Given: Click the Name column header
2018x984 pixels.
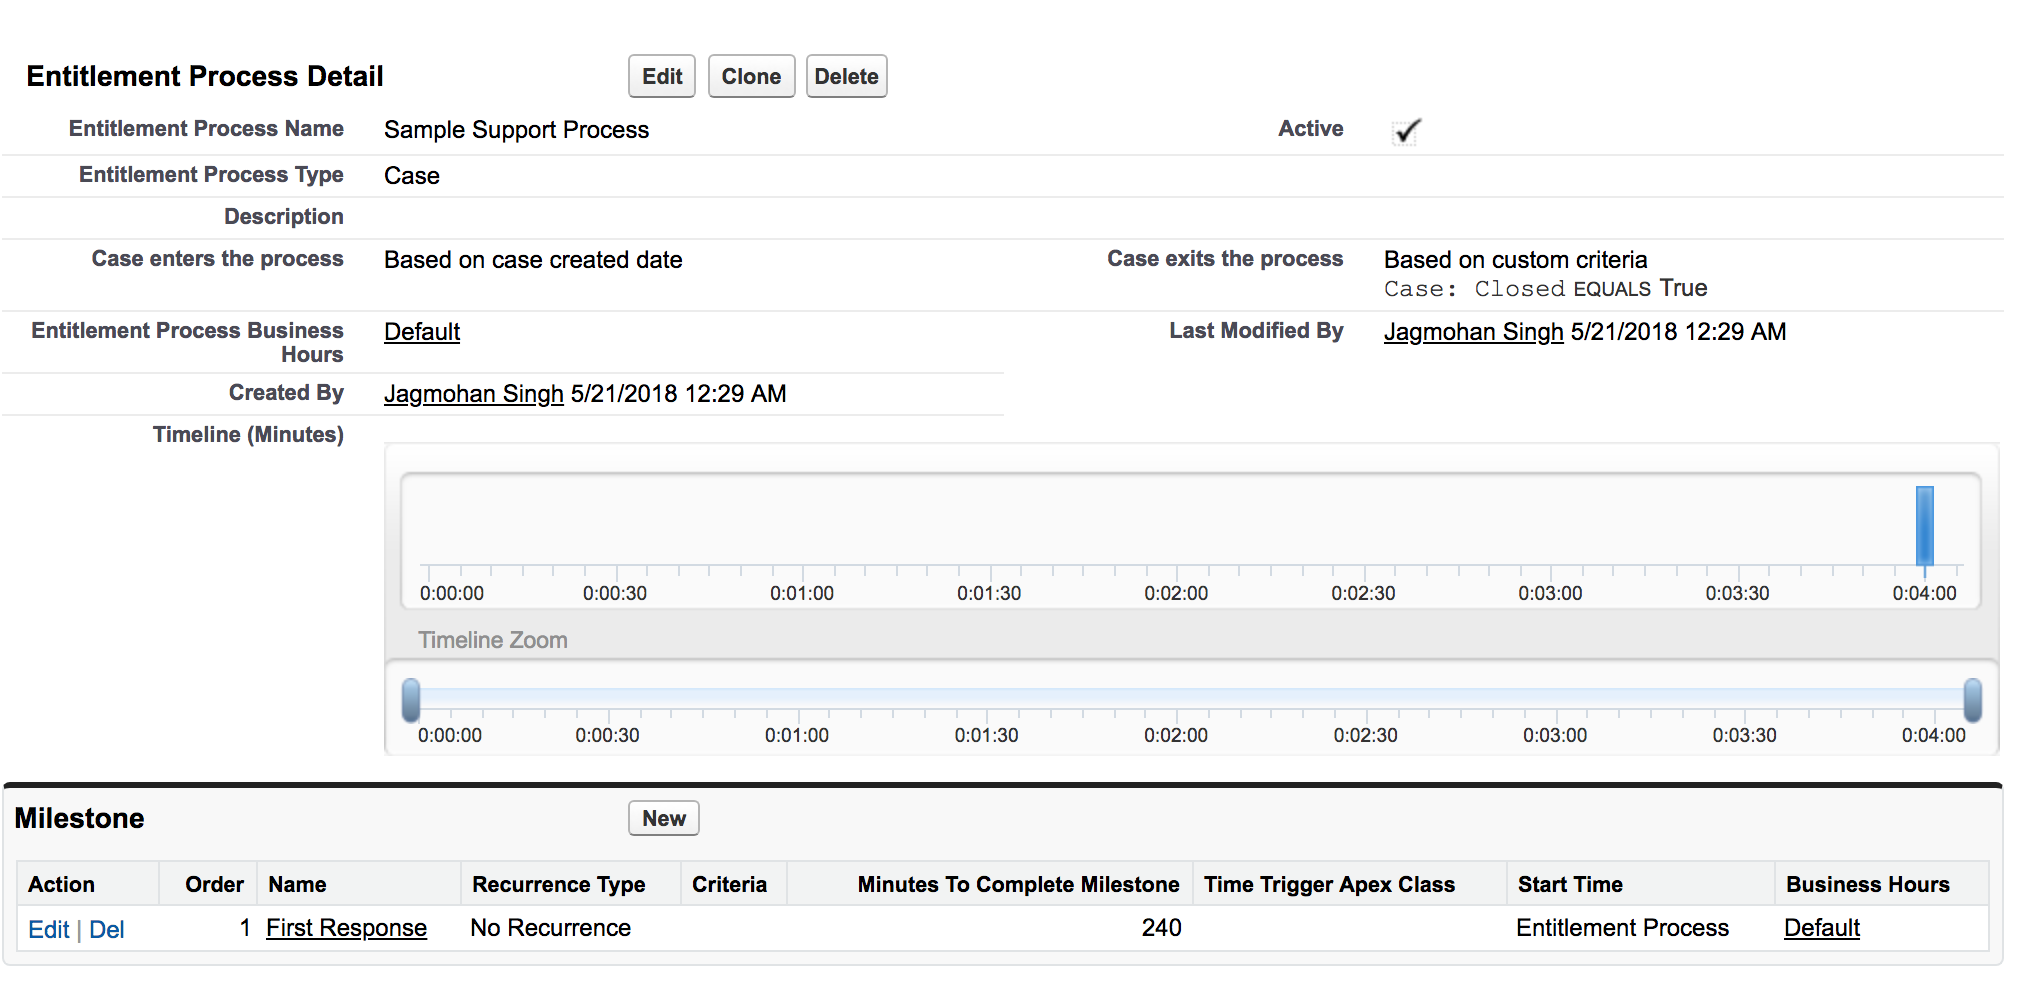Looking at the screenshot, I should tap(297, 885).
